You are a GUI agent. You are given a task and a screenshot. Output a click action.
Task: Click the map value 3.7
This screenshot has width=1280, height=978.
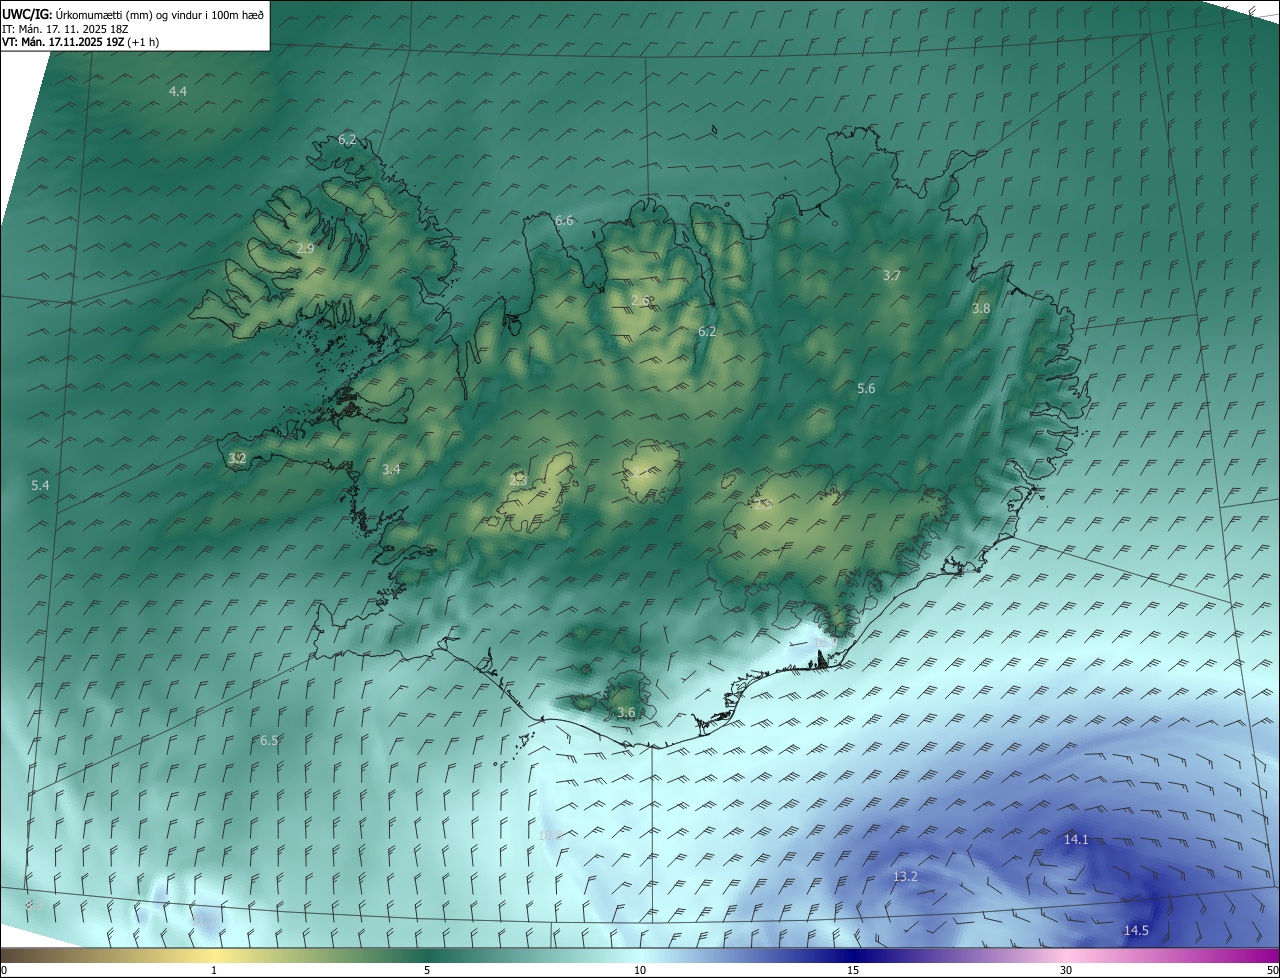[x=892, y=275]
